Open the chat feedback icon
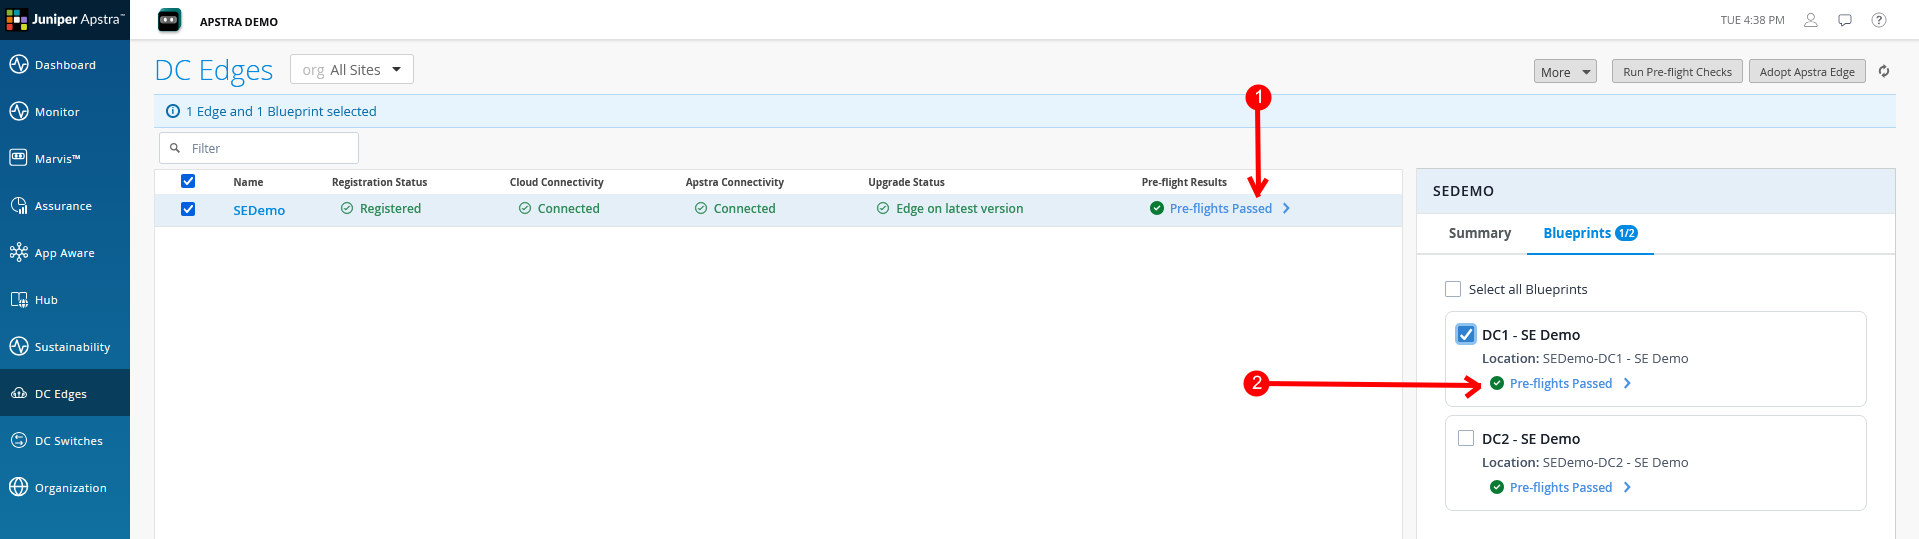The height and width of the screenshot is (539, 1919). point(1845,20)
